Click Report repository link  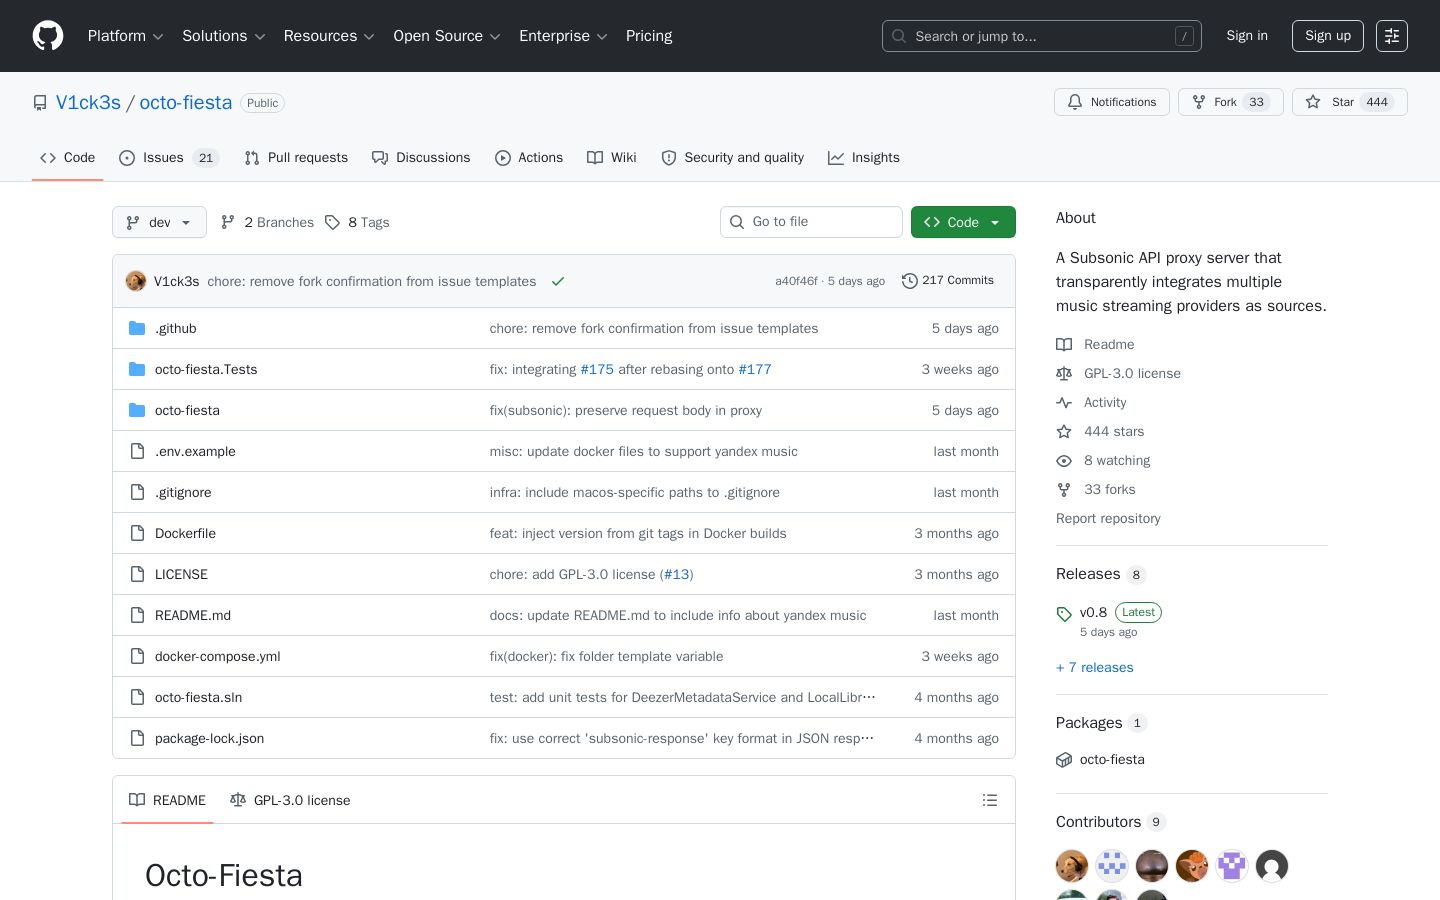[x=1108, y=518]
